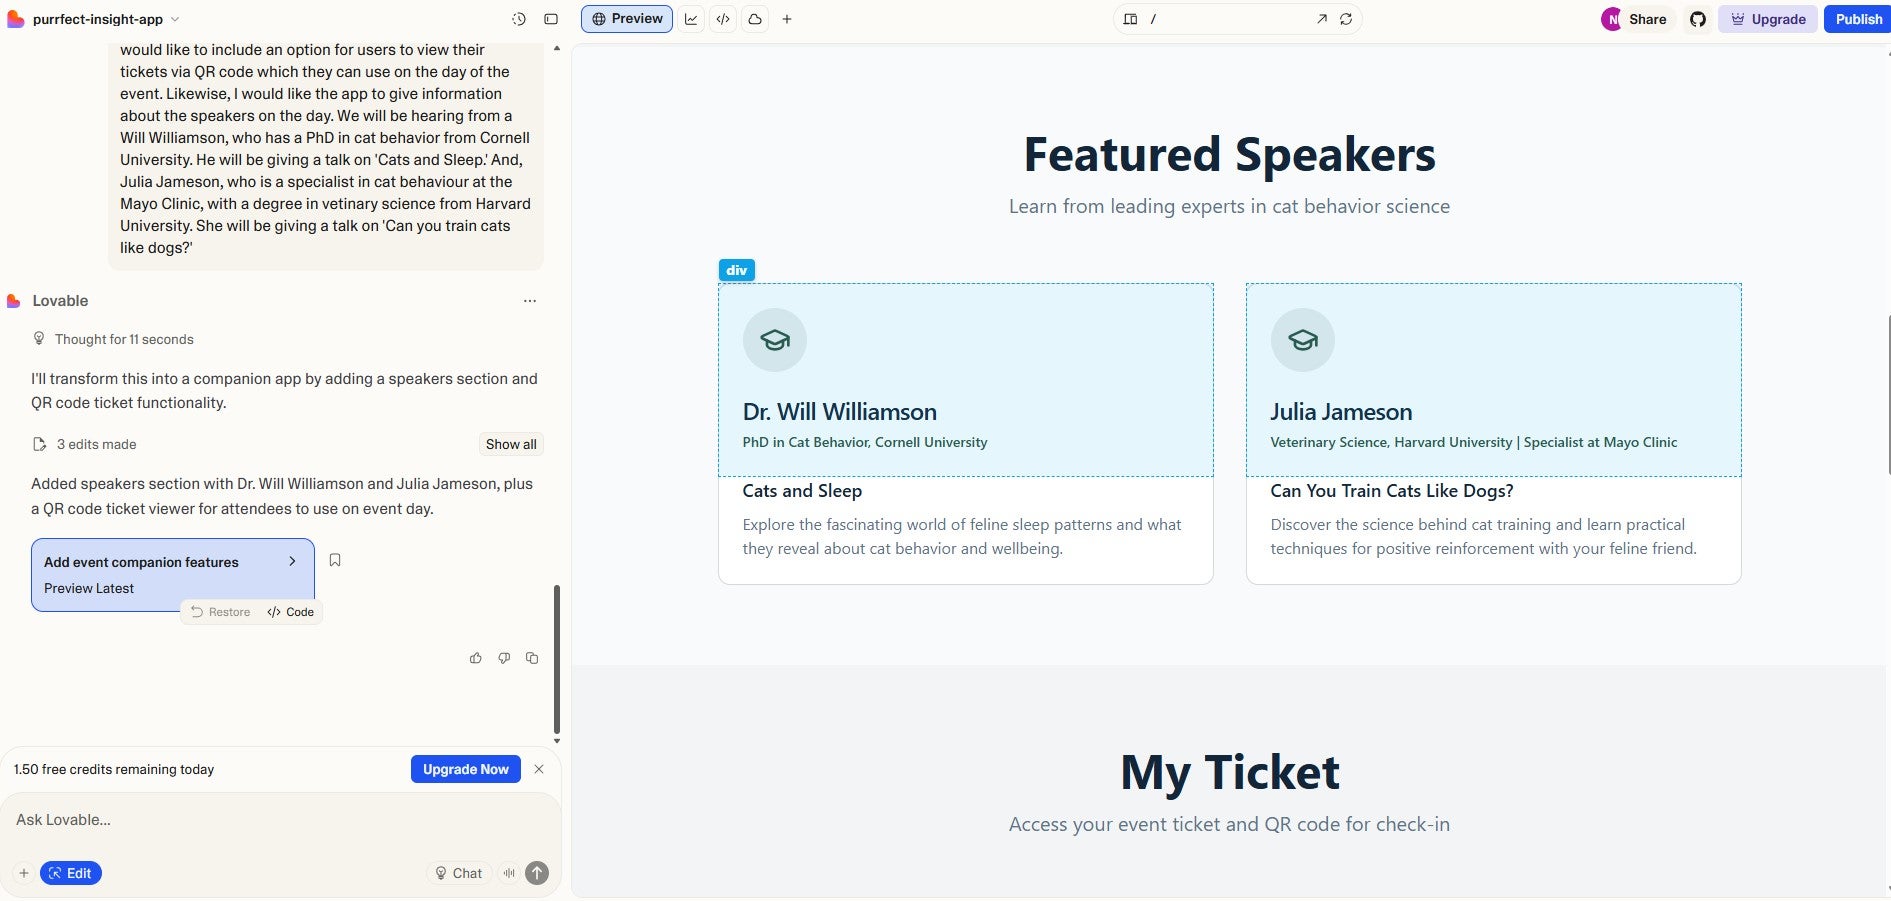
Task: Toggle thumbs up on Lovable's response
Action: (x=476, y=658)
